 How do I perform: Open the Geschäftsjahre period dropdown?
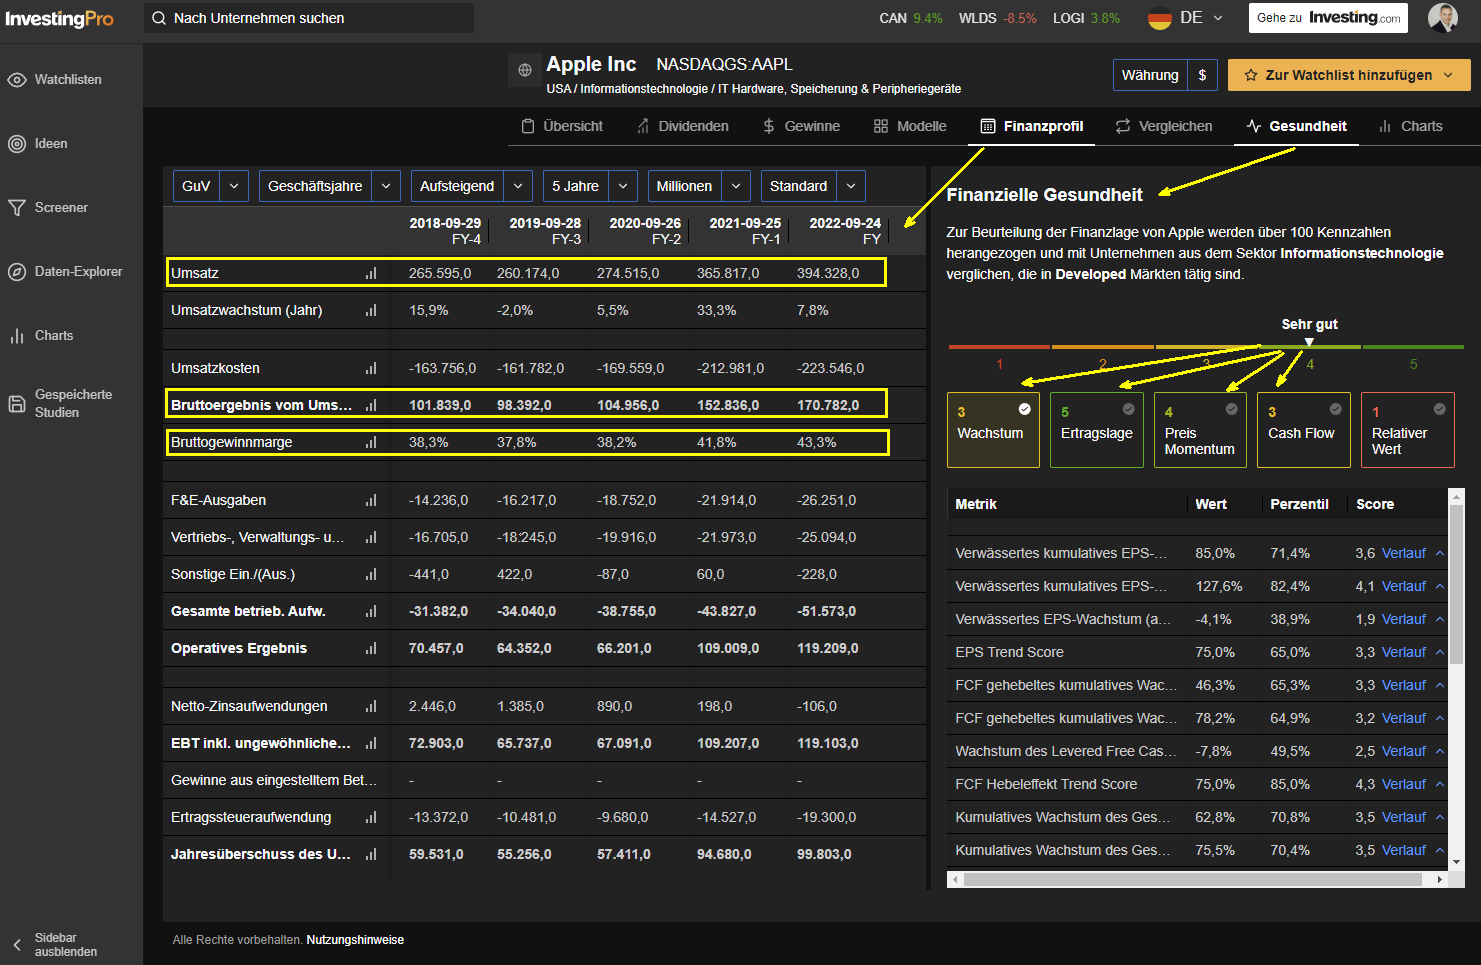coord(330,186)
